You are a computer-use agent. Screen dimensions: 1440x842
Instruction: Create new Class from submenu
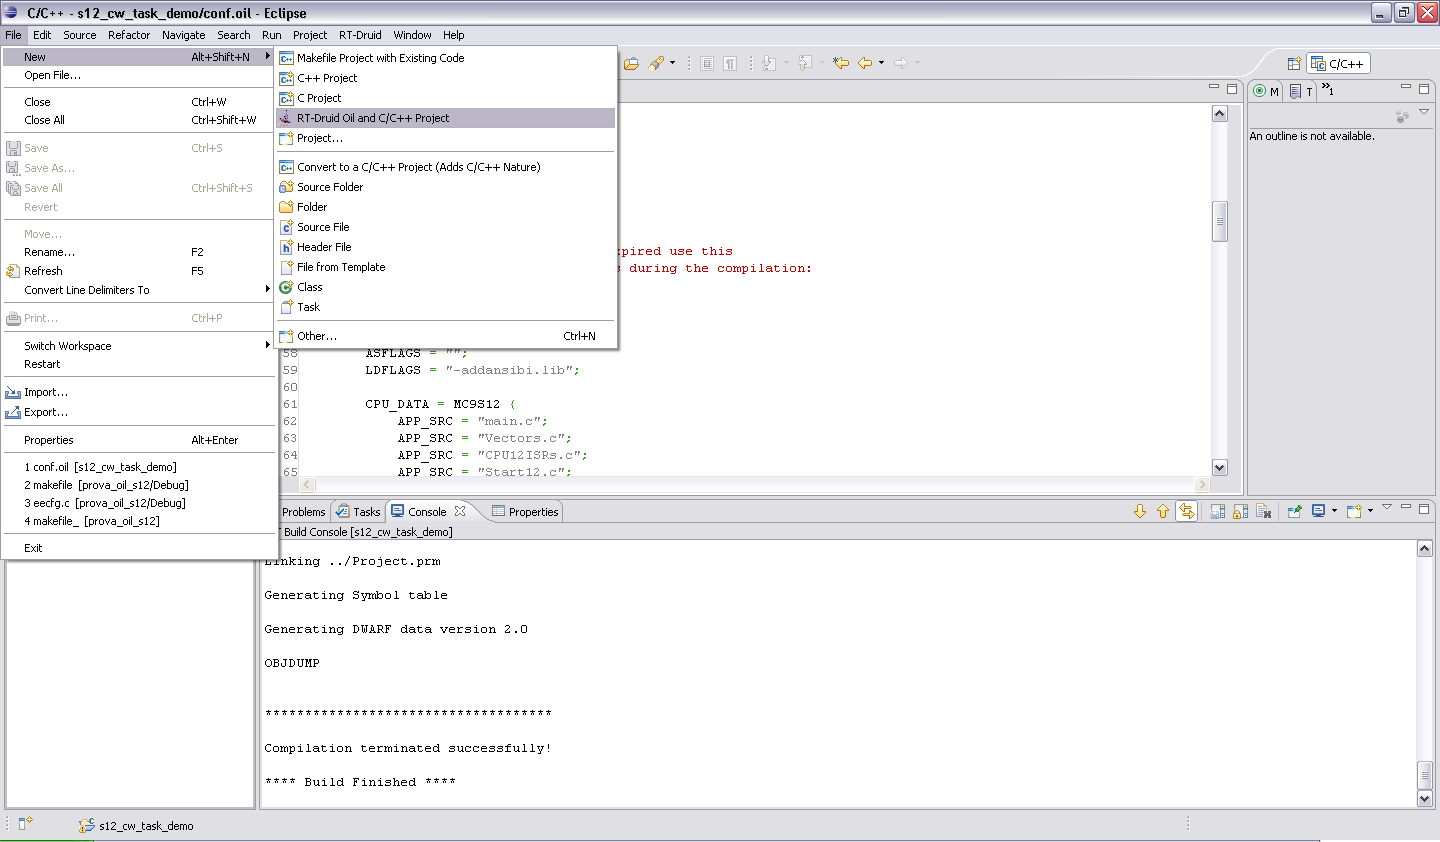[x=446, y=287]
